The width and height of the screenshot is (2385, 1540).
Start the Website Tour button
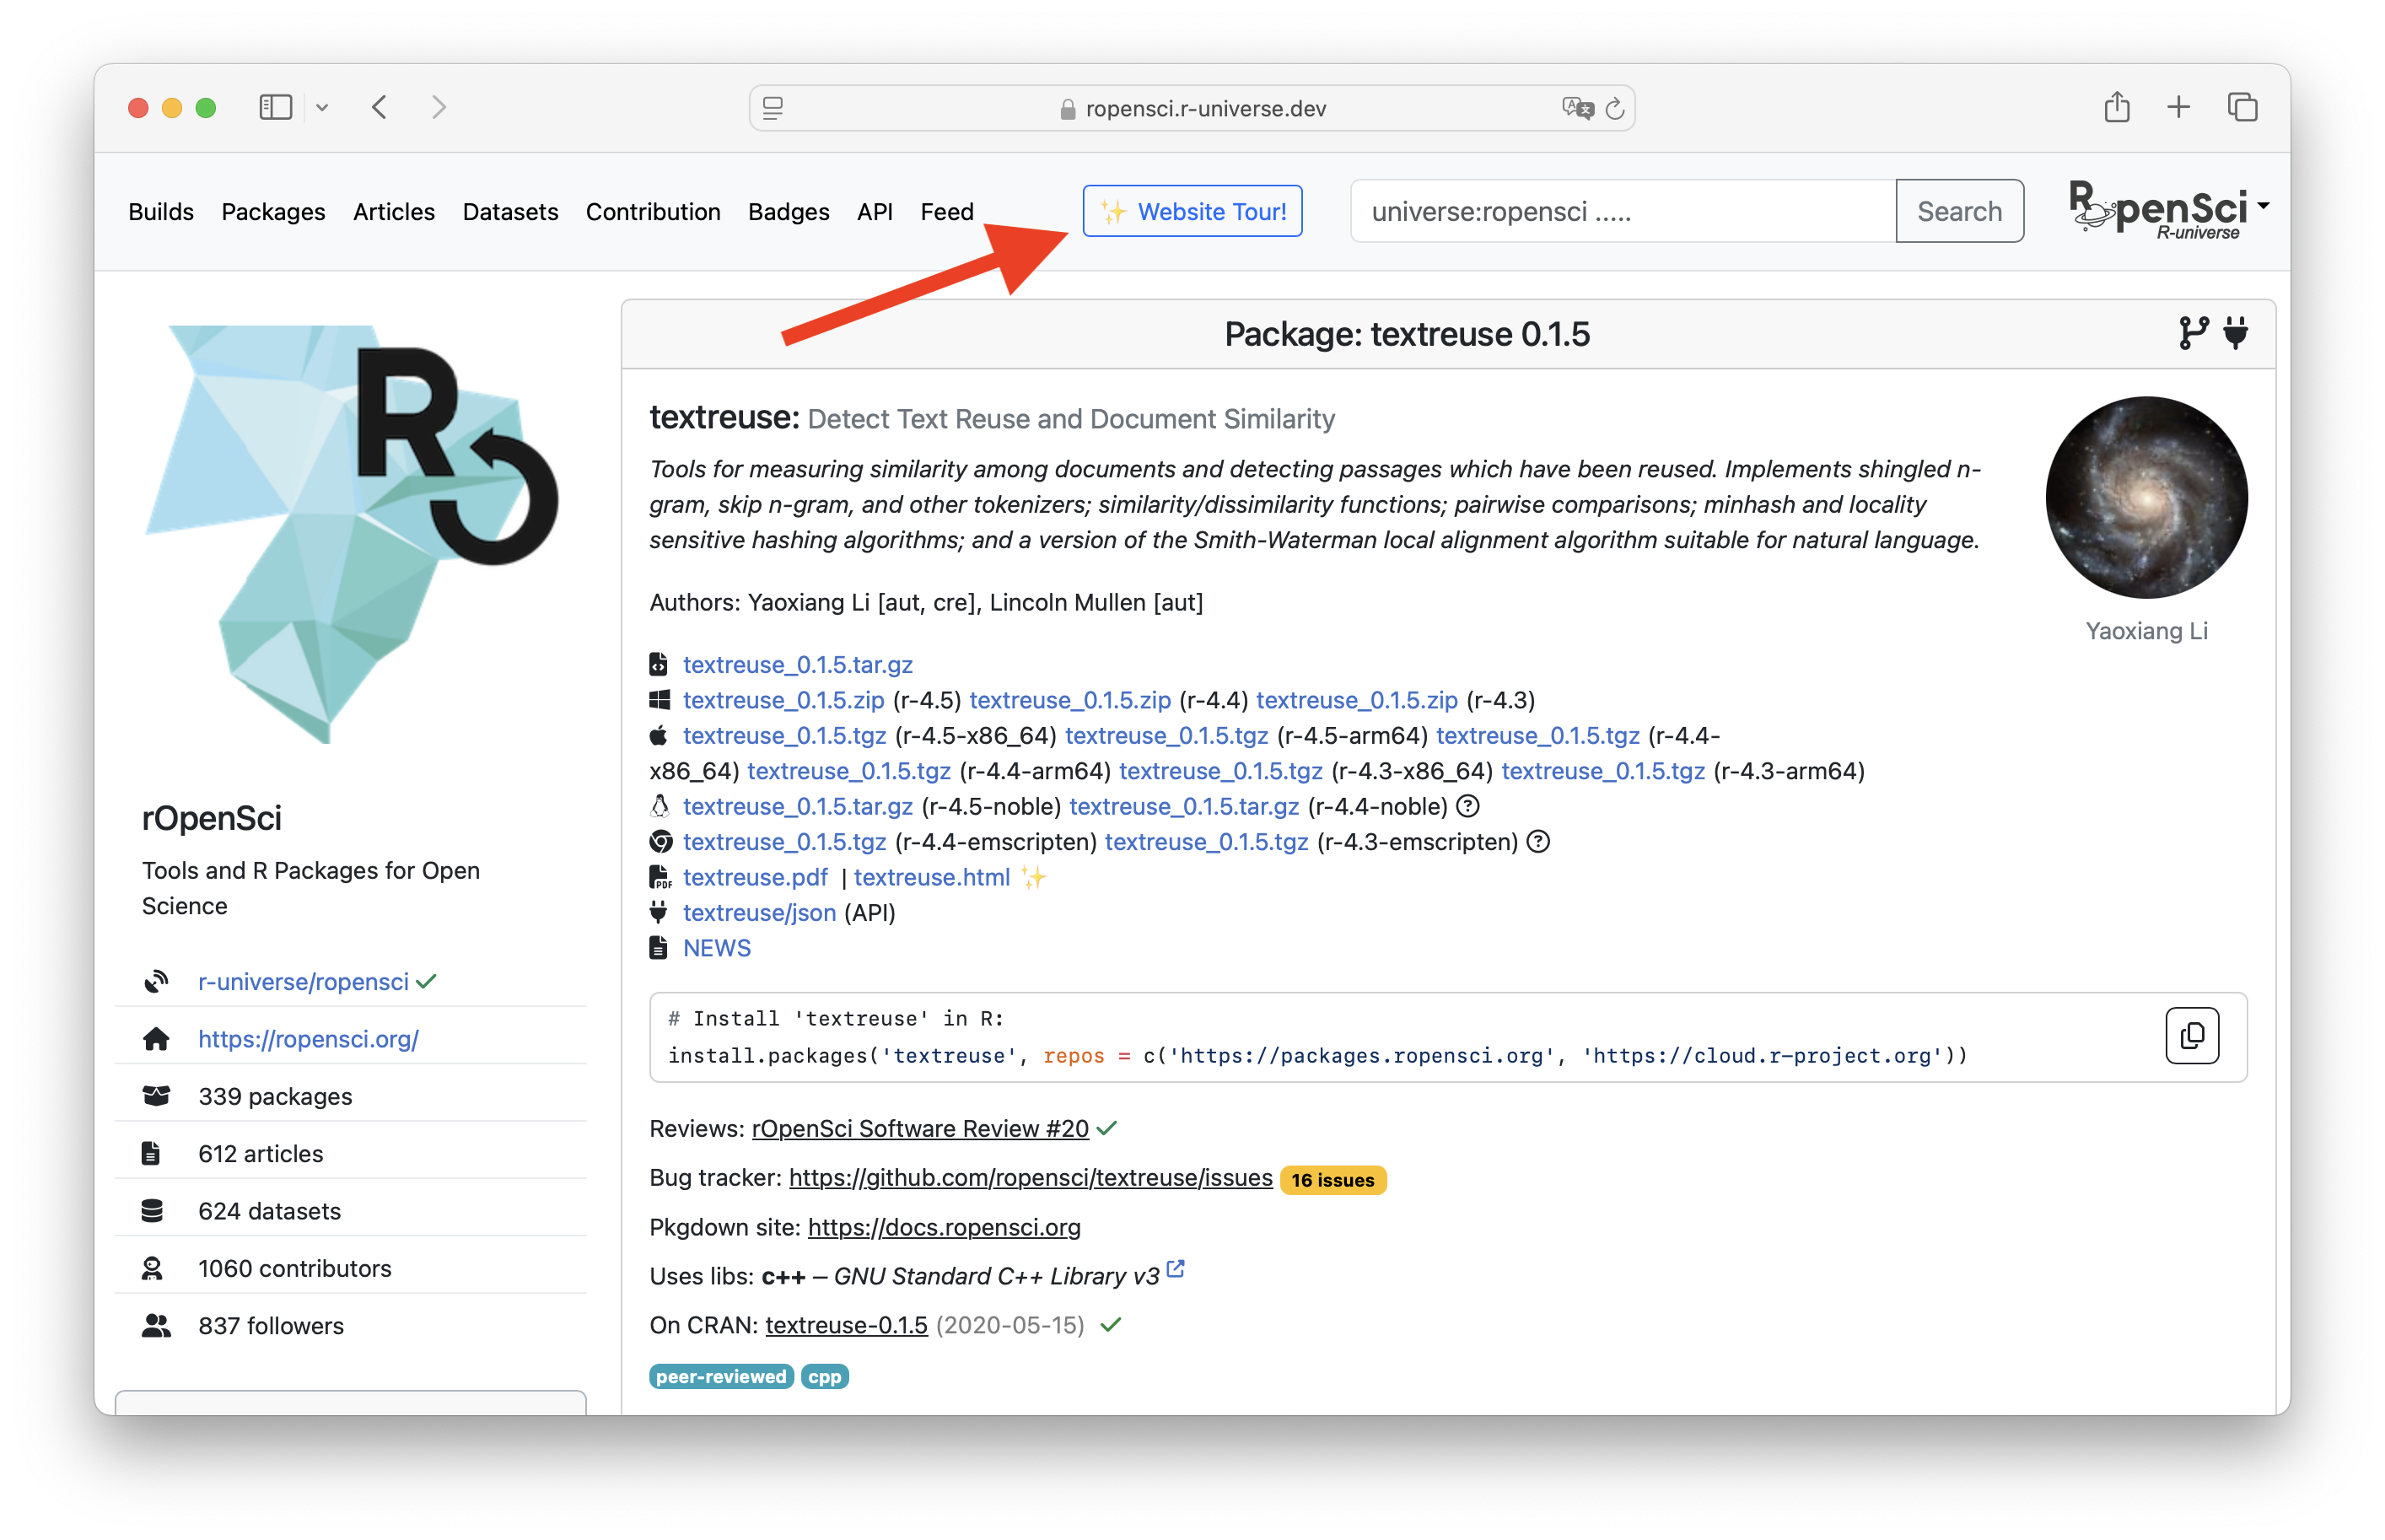(1192, 211)
